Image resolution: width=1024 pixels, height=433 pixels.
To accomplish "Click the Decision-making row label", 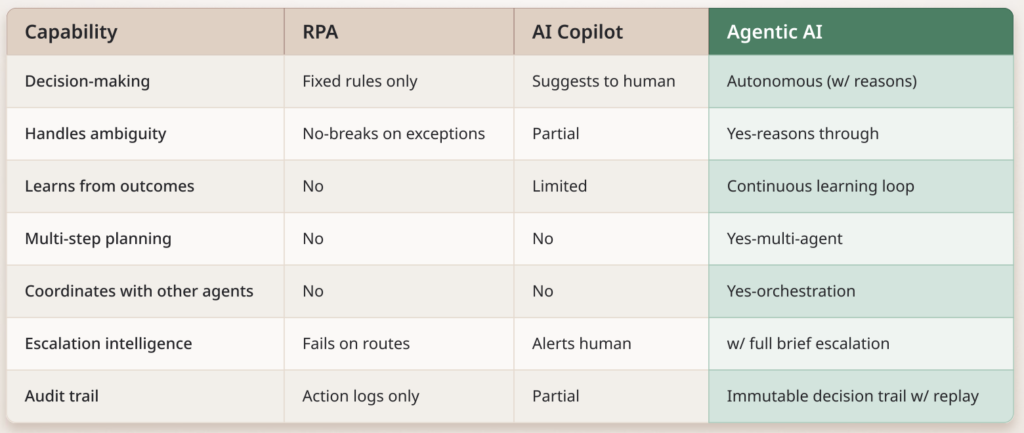I will tap(88, 81).
